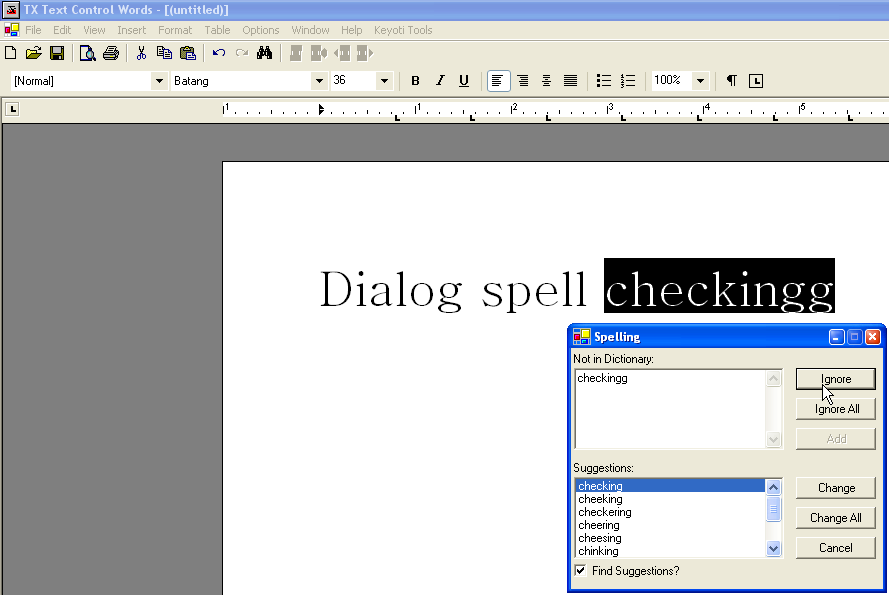Open the Keyoti Tools menu
Viewport: 889px width, 595px height.
(x=403, y=30)
